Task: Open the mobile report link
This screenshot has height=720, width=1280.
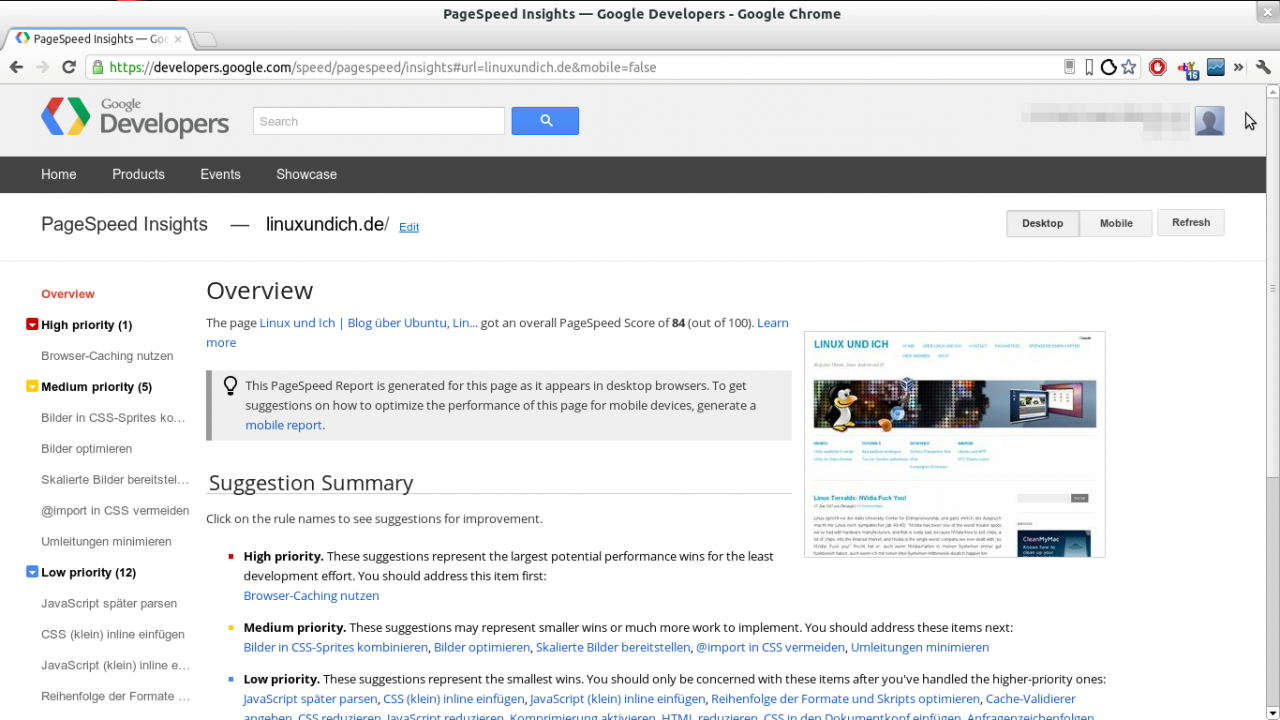Action: [284, 425]
